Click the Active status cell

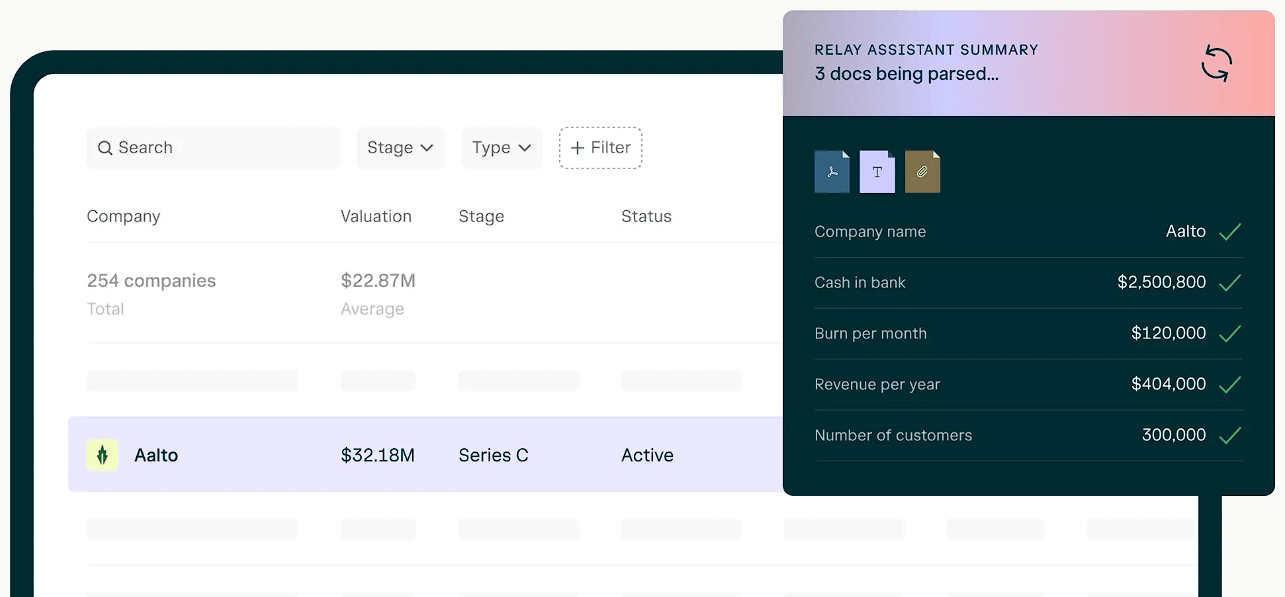[x=647, y=455]
